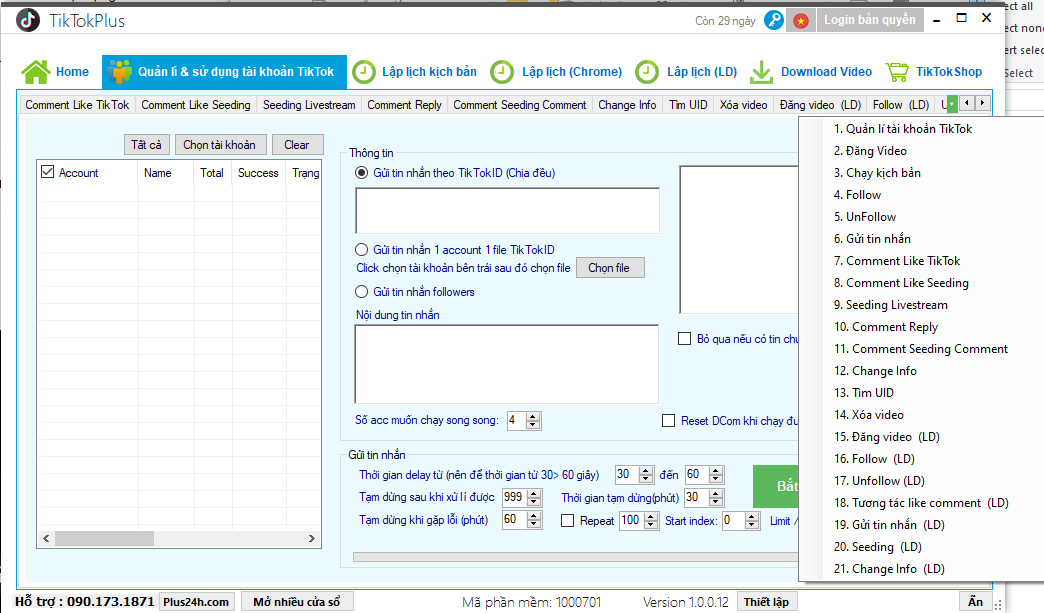Switch to the Change Info tab
Screen dimensions: 1044x613
(627, 104)
